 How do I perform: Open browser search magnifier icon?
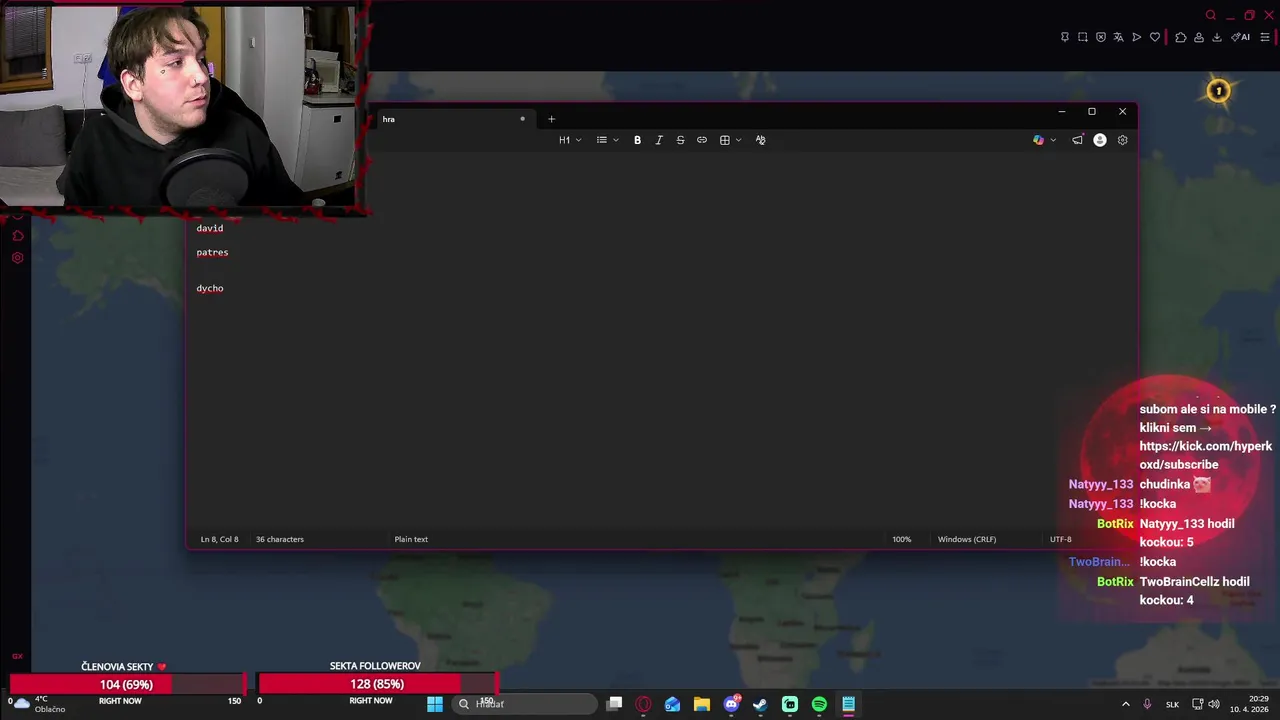click(1210, 15)
